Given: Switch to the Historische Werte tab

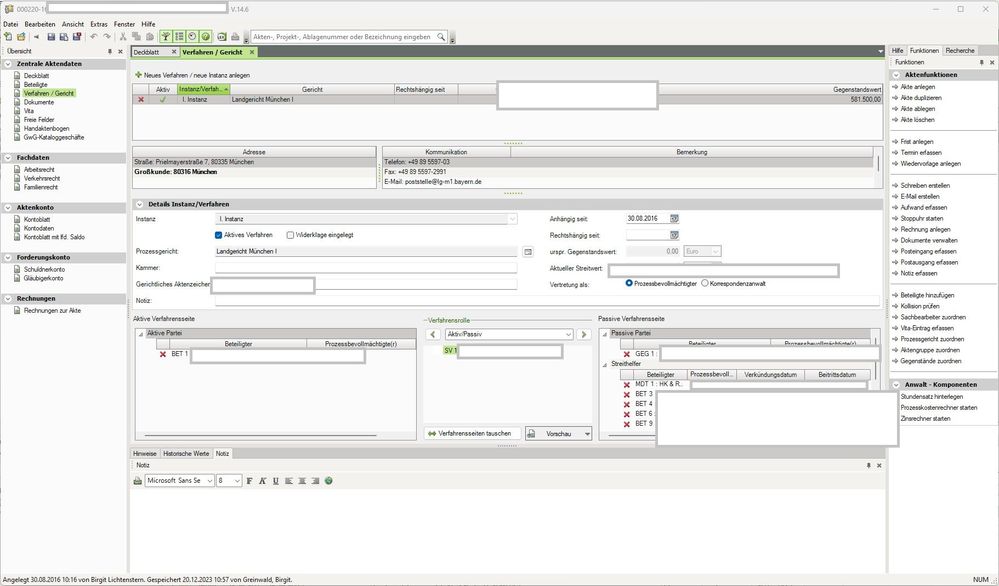Looking at the screenshot, I should pos(187,453).
